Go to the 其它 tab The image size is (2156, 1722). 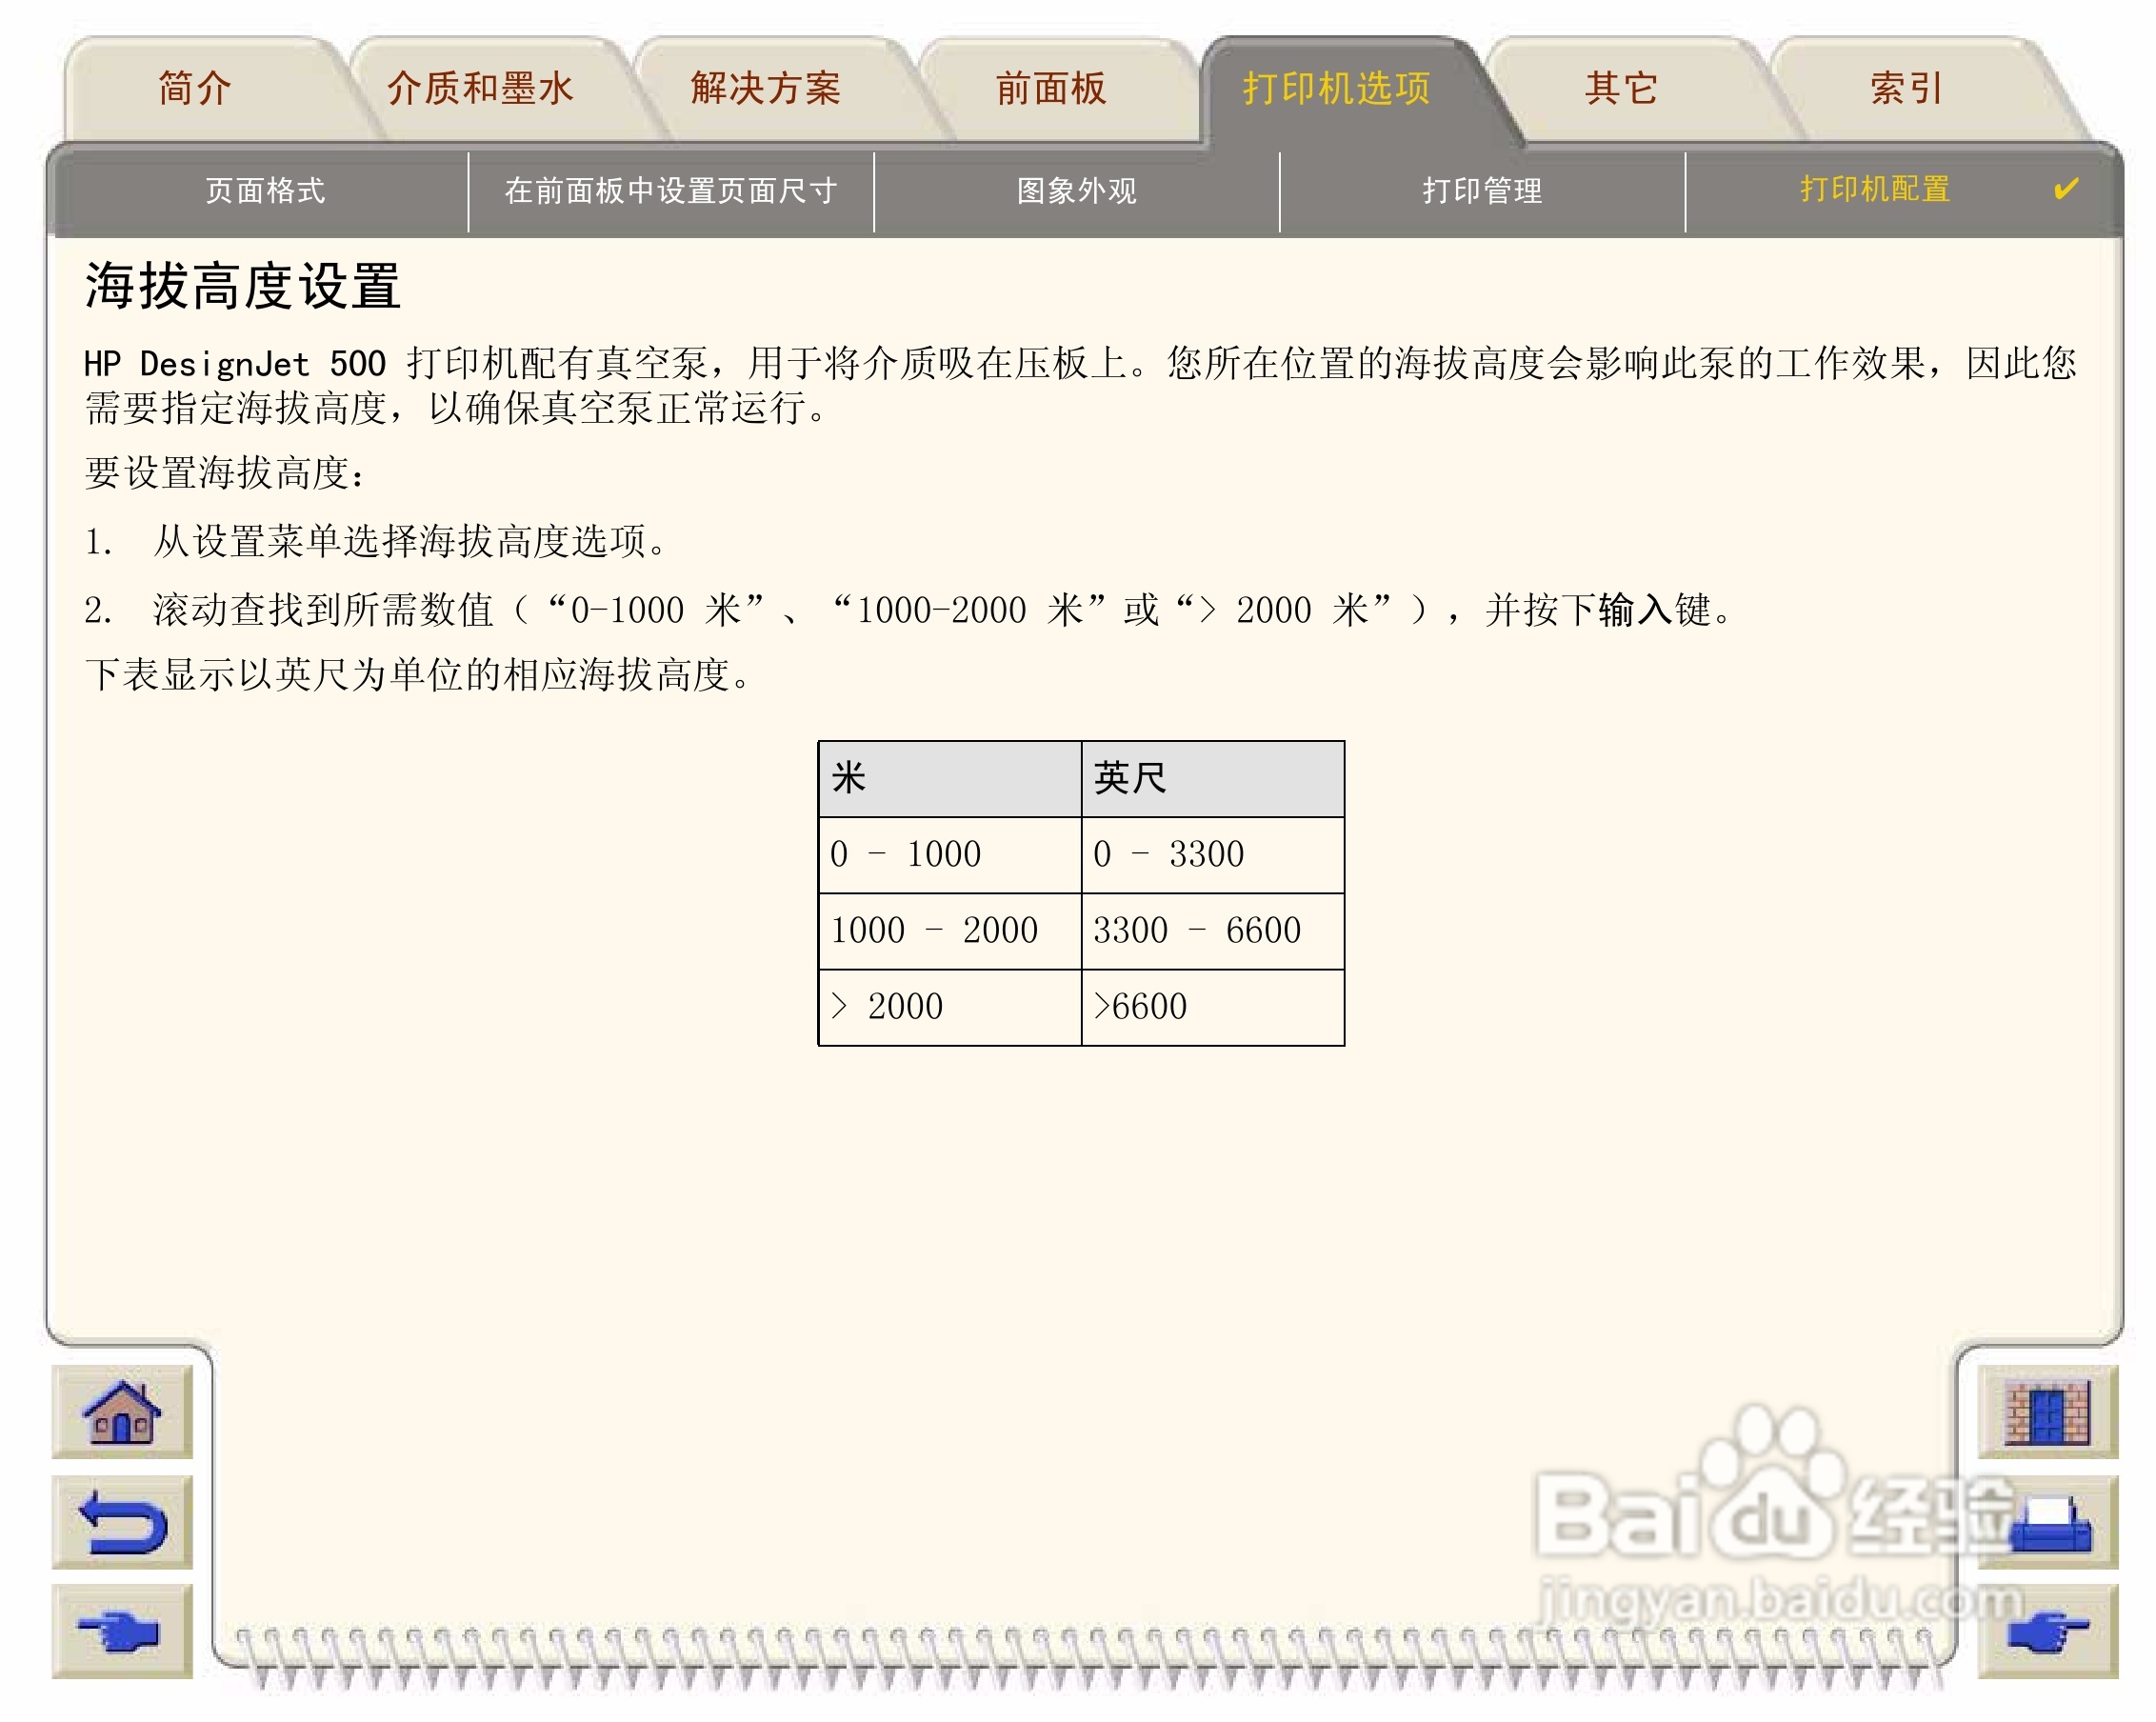tap(1621, 89)
